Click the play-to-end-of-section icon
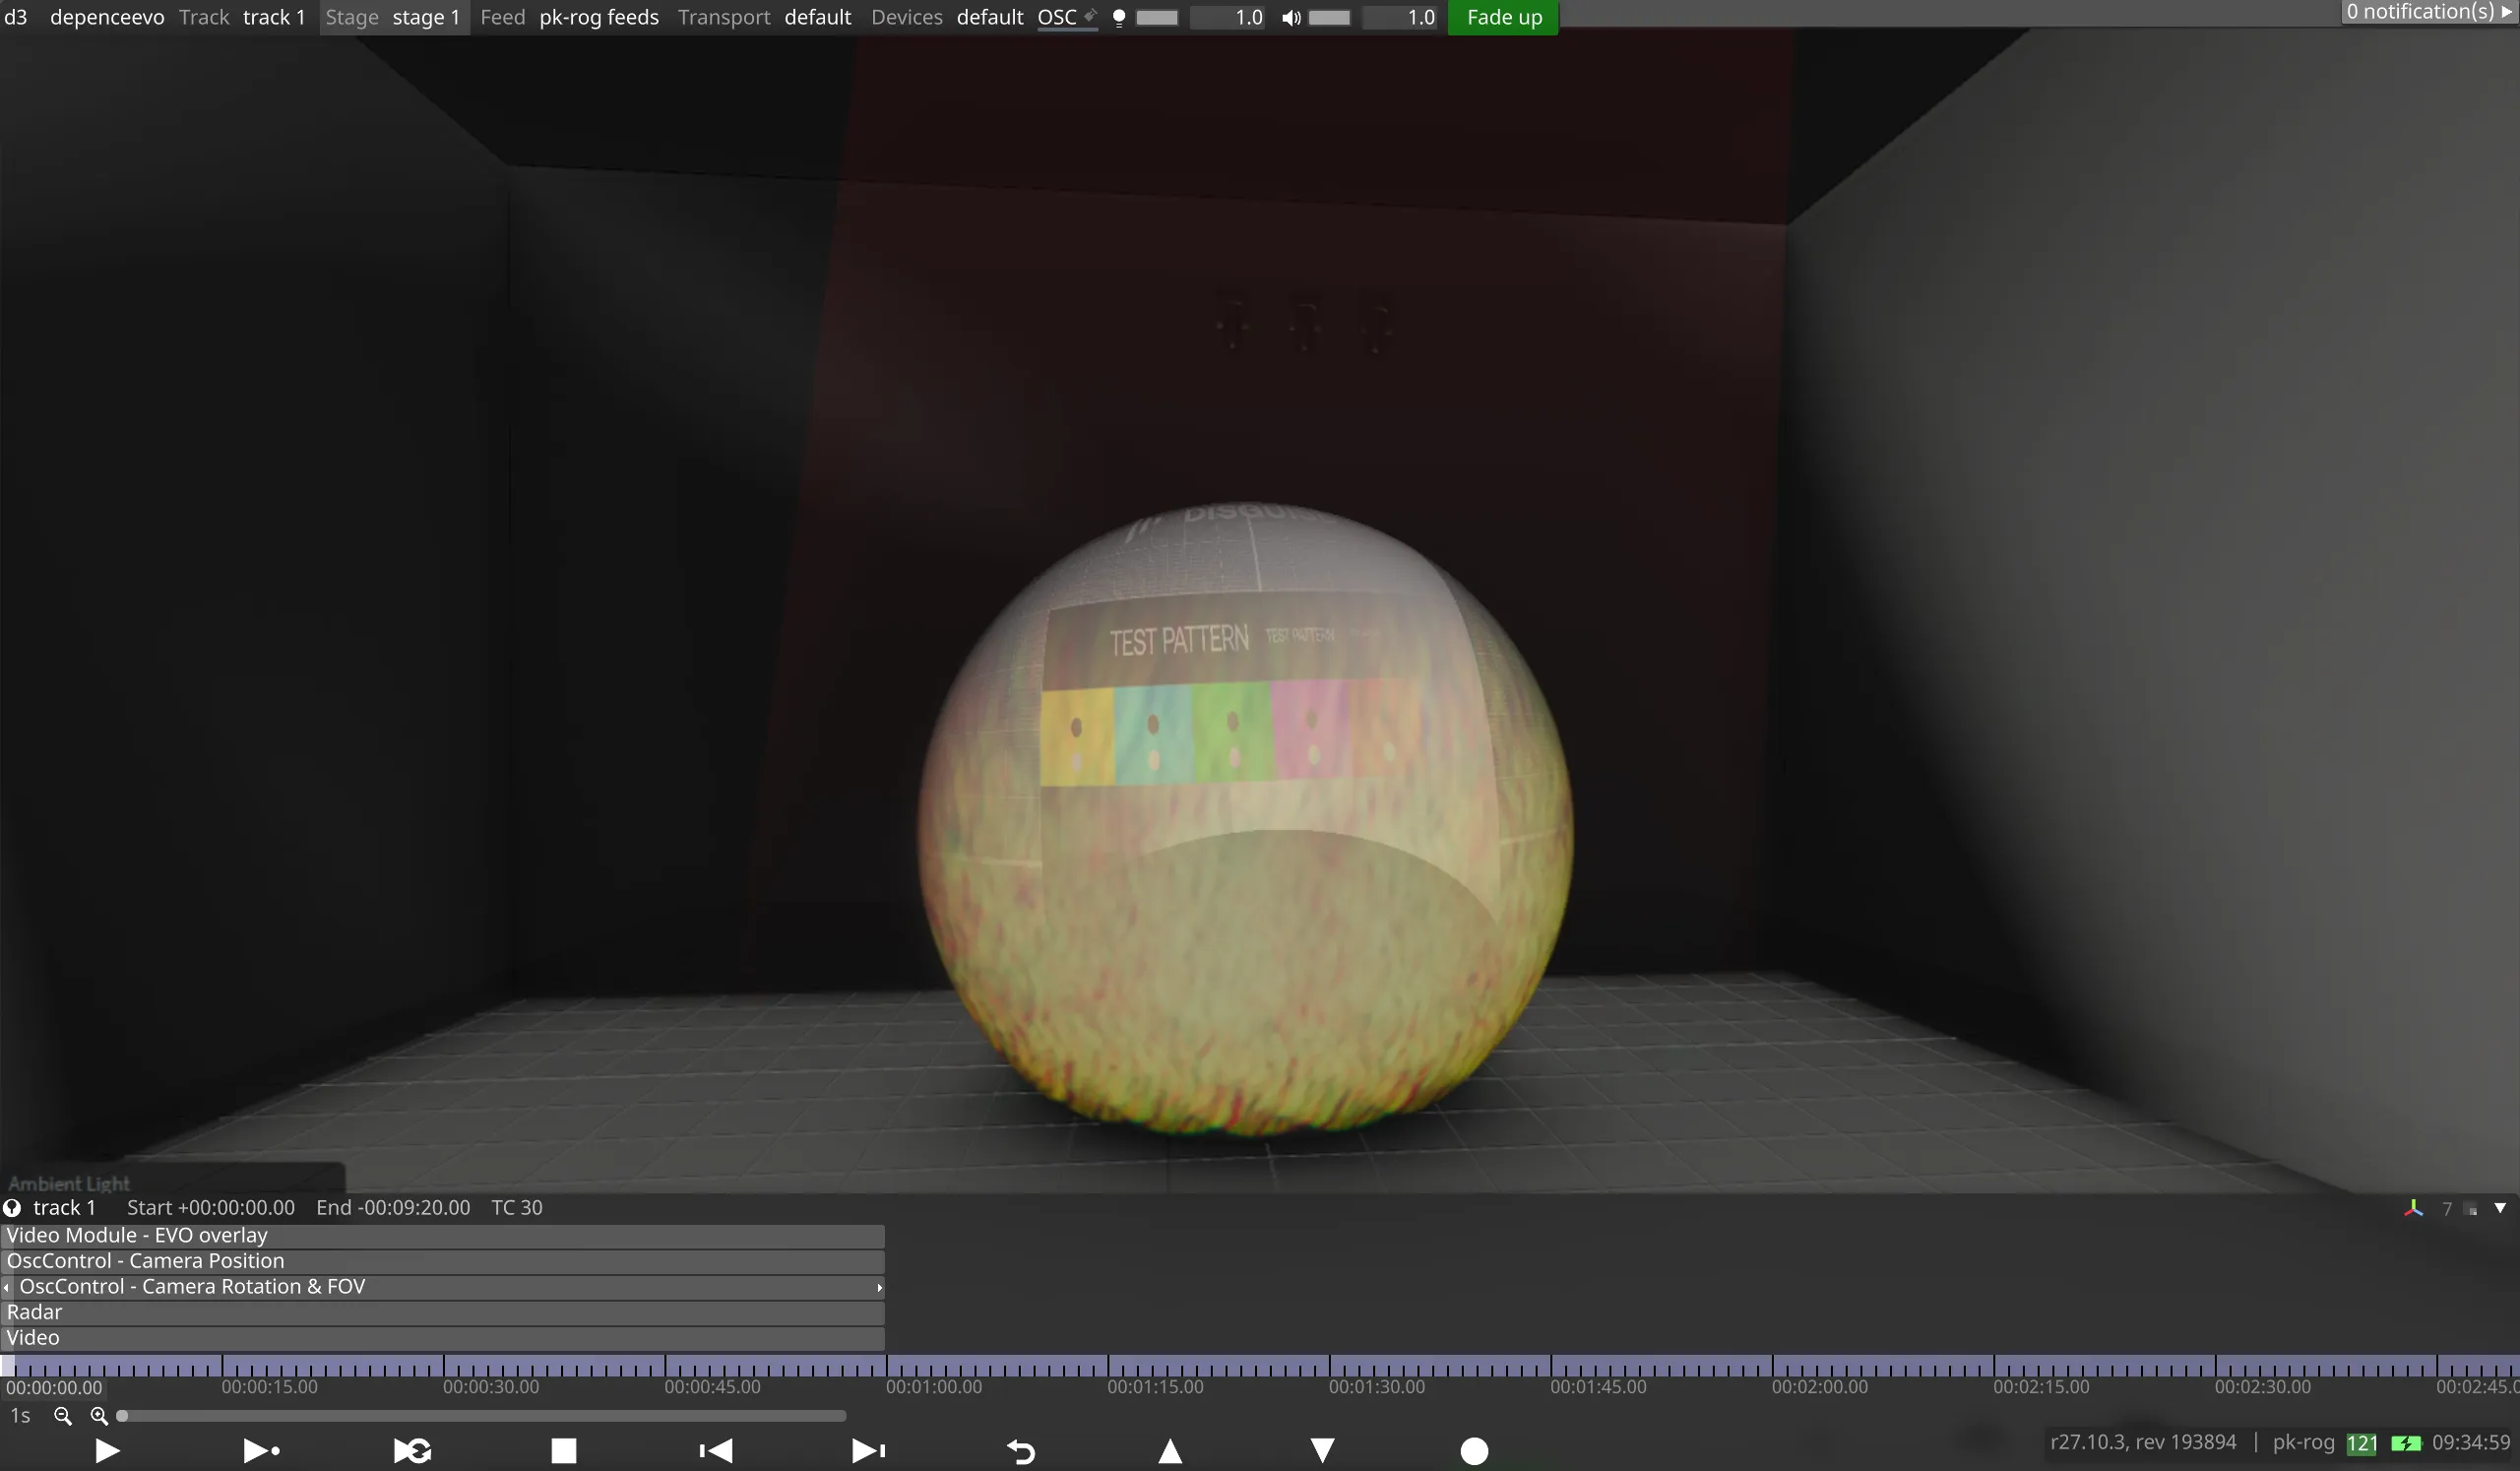2520x1471 pixels. click(261, 1450)
